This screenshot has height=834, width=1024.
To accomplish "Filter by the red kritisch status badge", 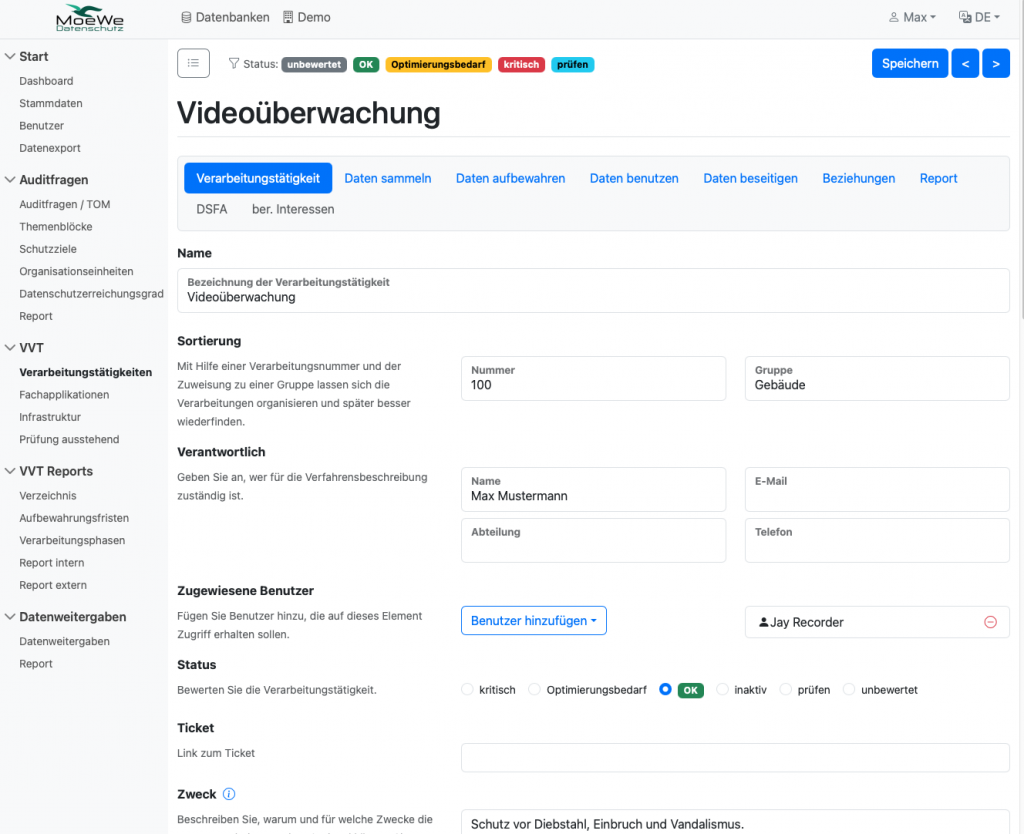I will tap(520, 64).
